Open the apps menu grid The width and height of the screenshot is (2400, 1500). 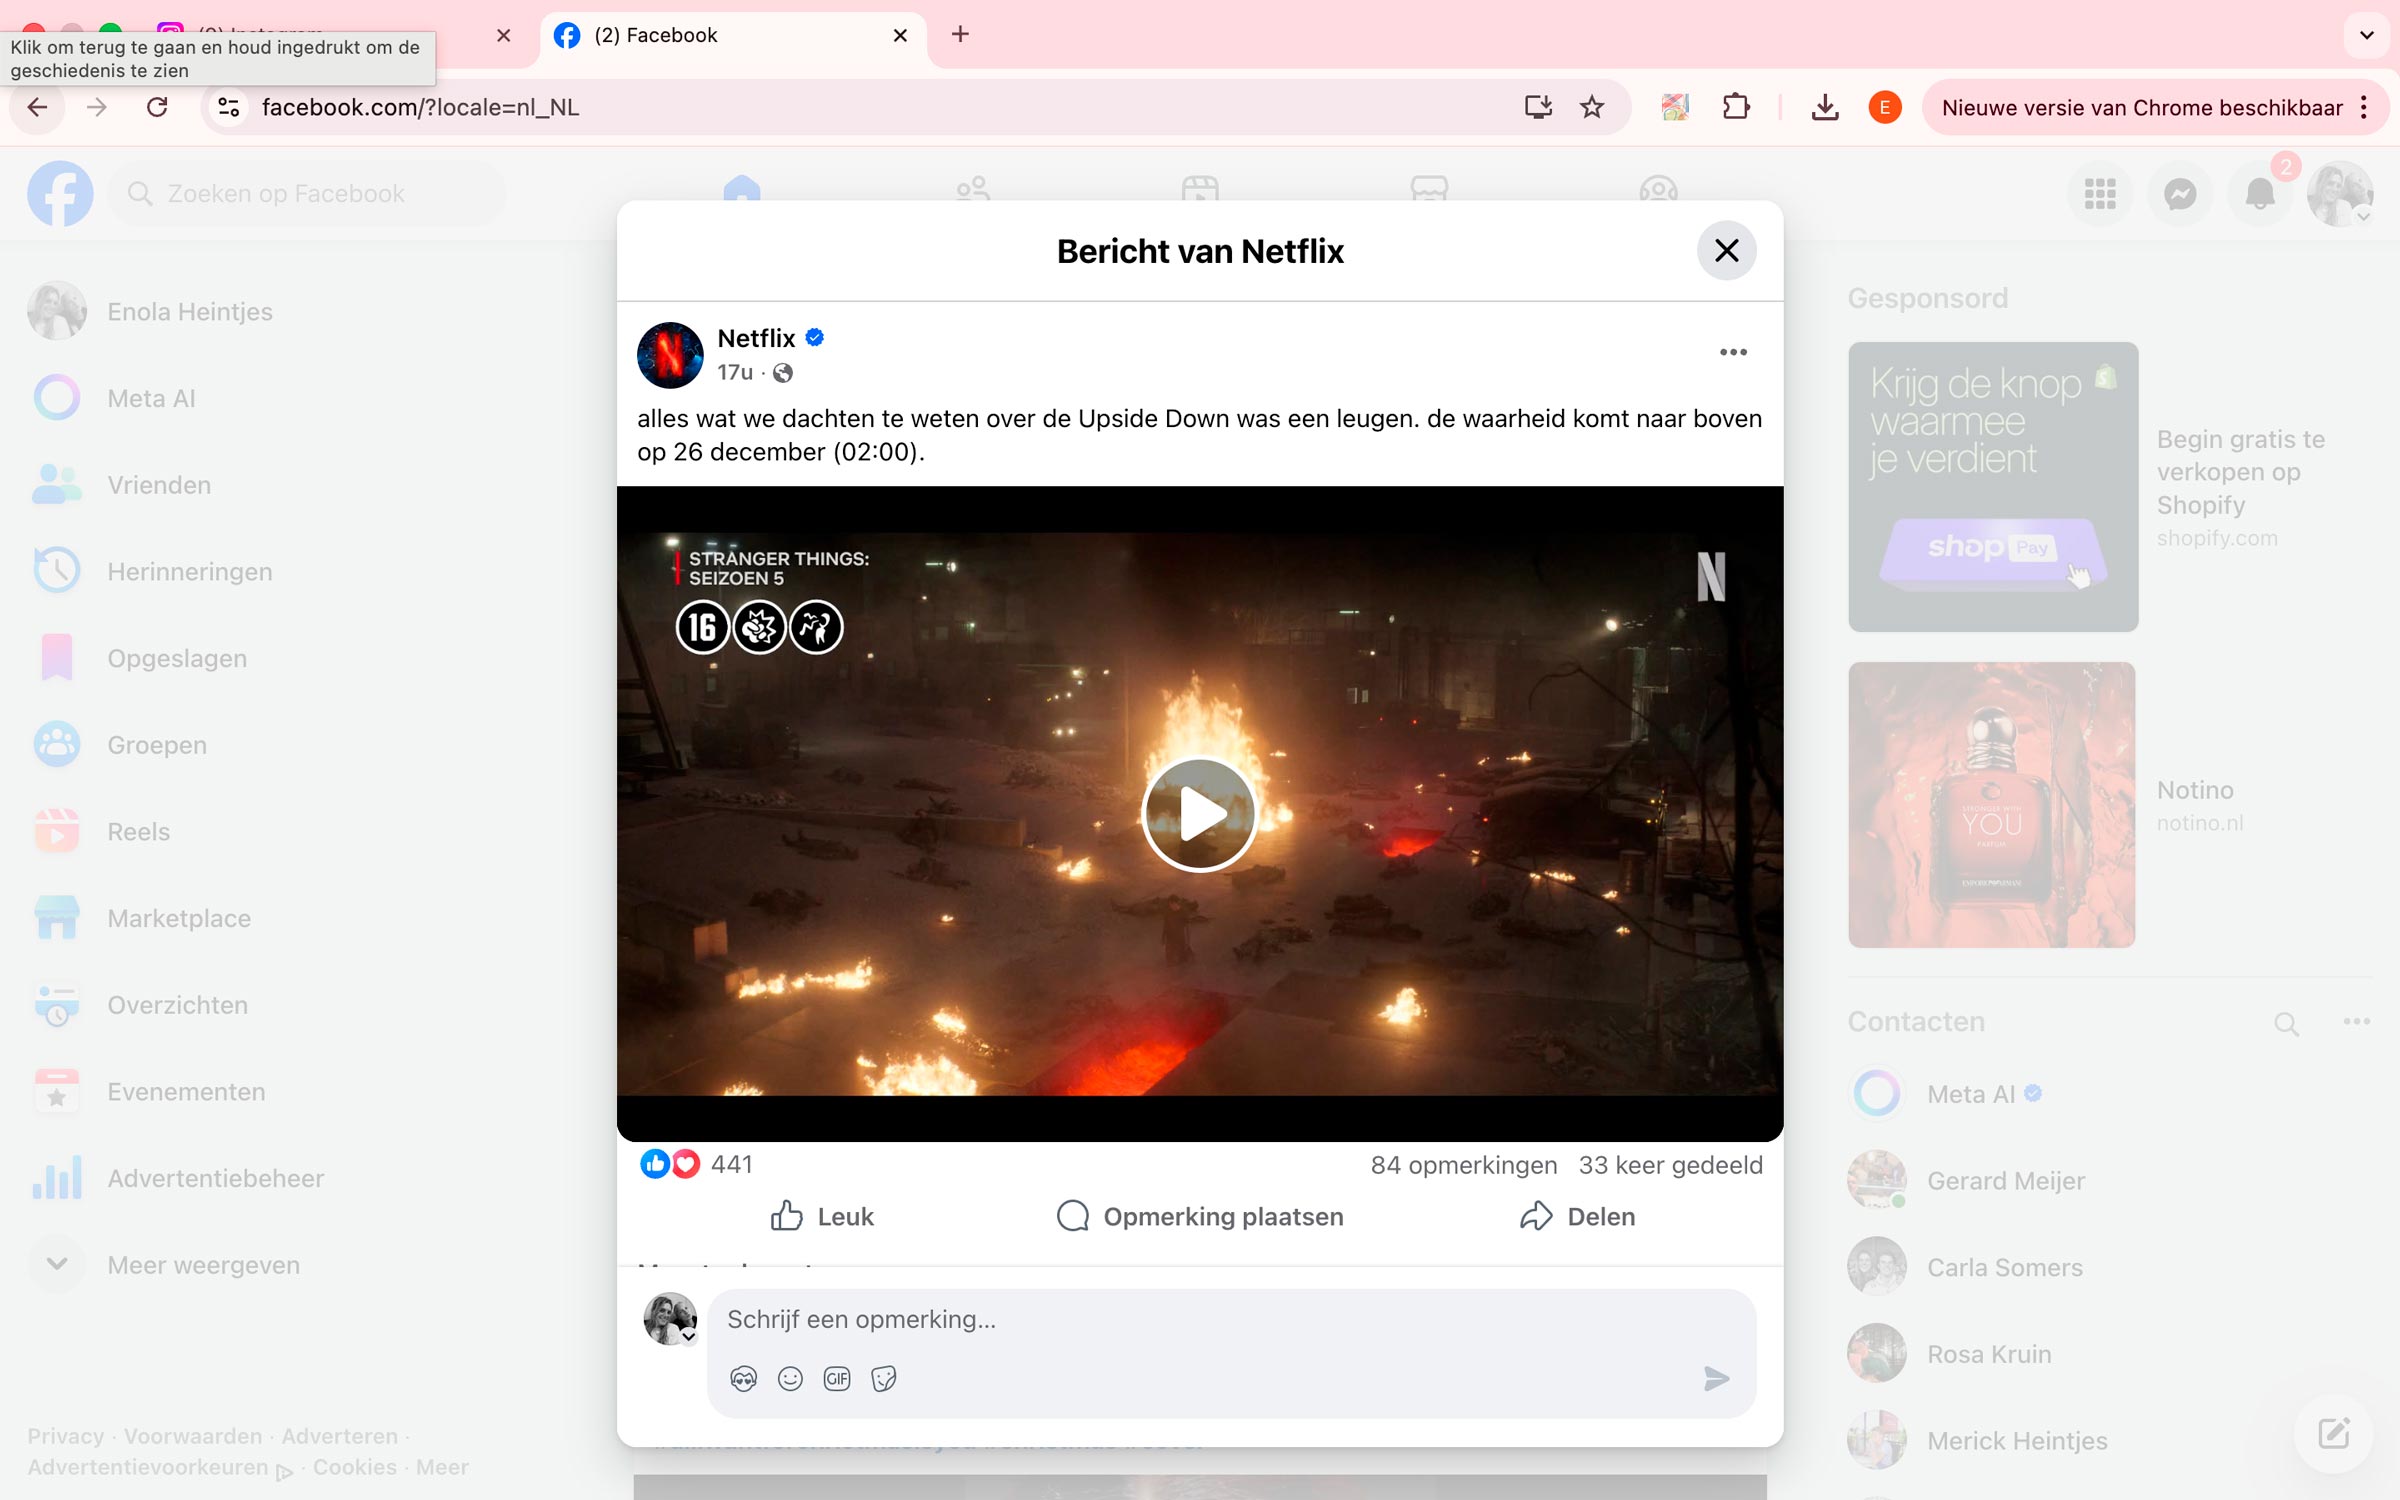point(2100,193)
